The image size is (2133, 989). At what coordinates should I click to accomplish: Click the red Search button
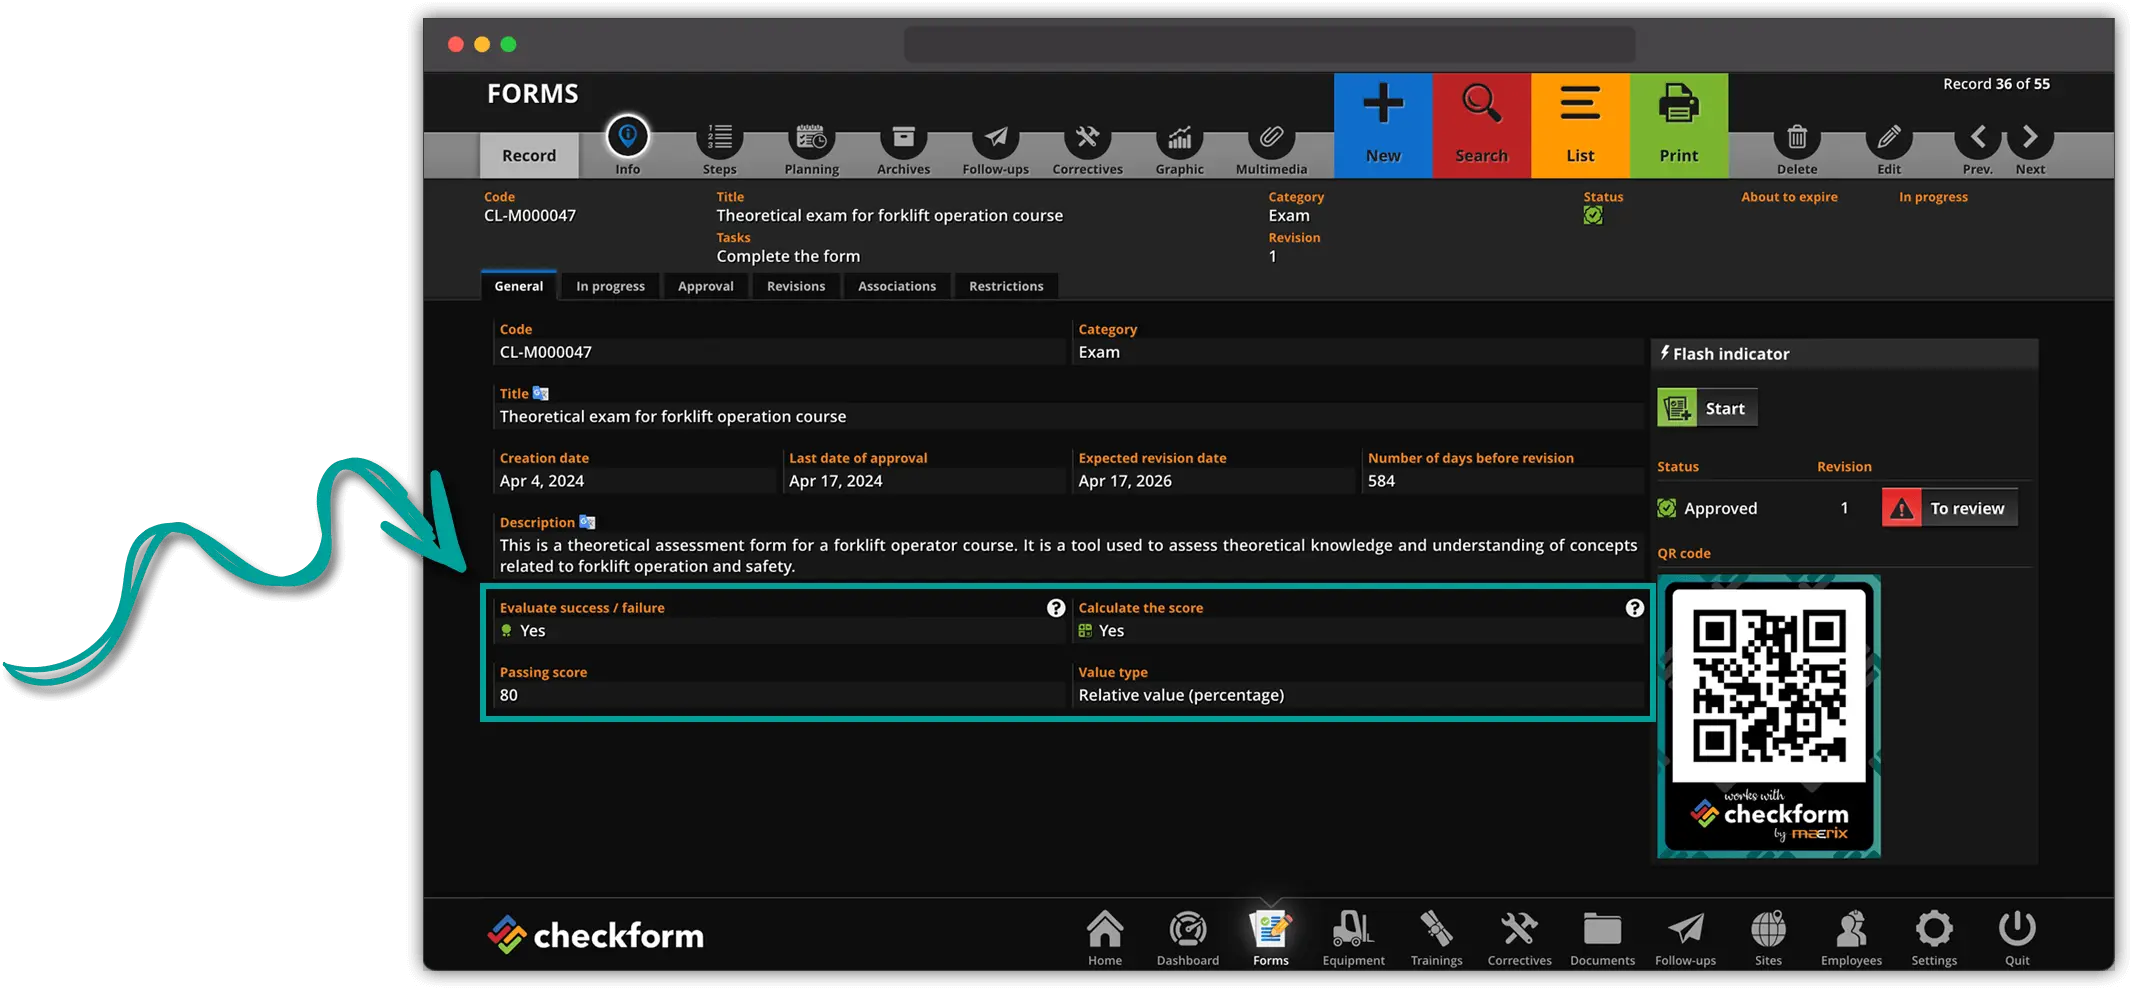click(x=1481, y=125)
